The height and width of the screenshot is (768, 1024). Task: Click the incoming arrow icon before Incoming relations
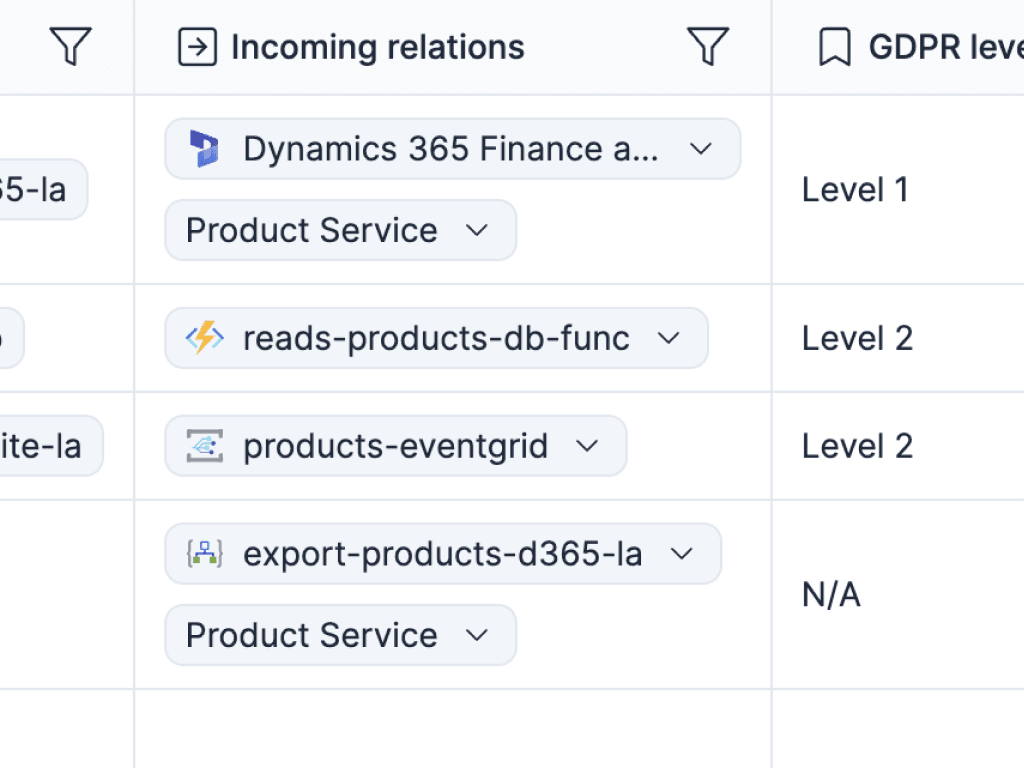tap(197, 45)
